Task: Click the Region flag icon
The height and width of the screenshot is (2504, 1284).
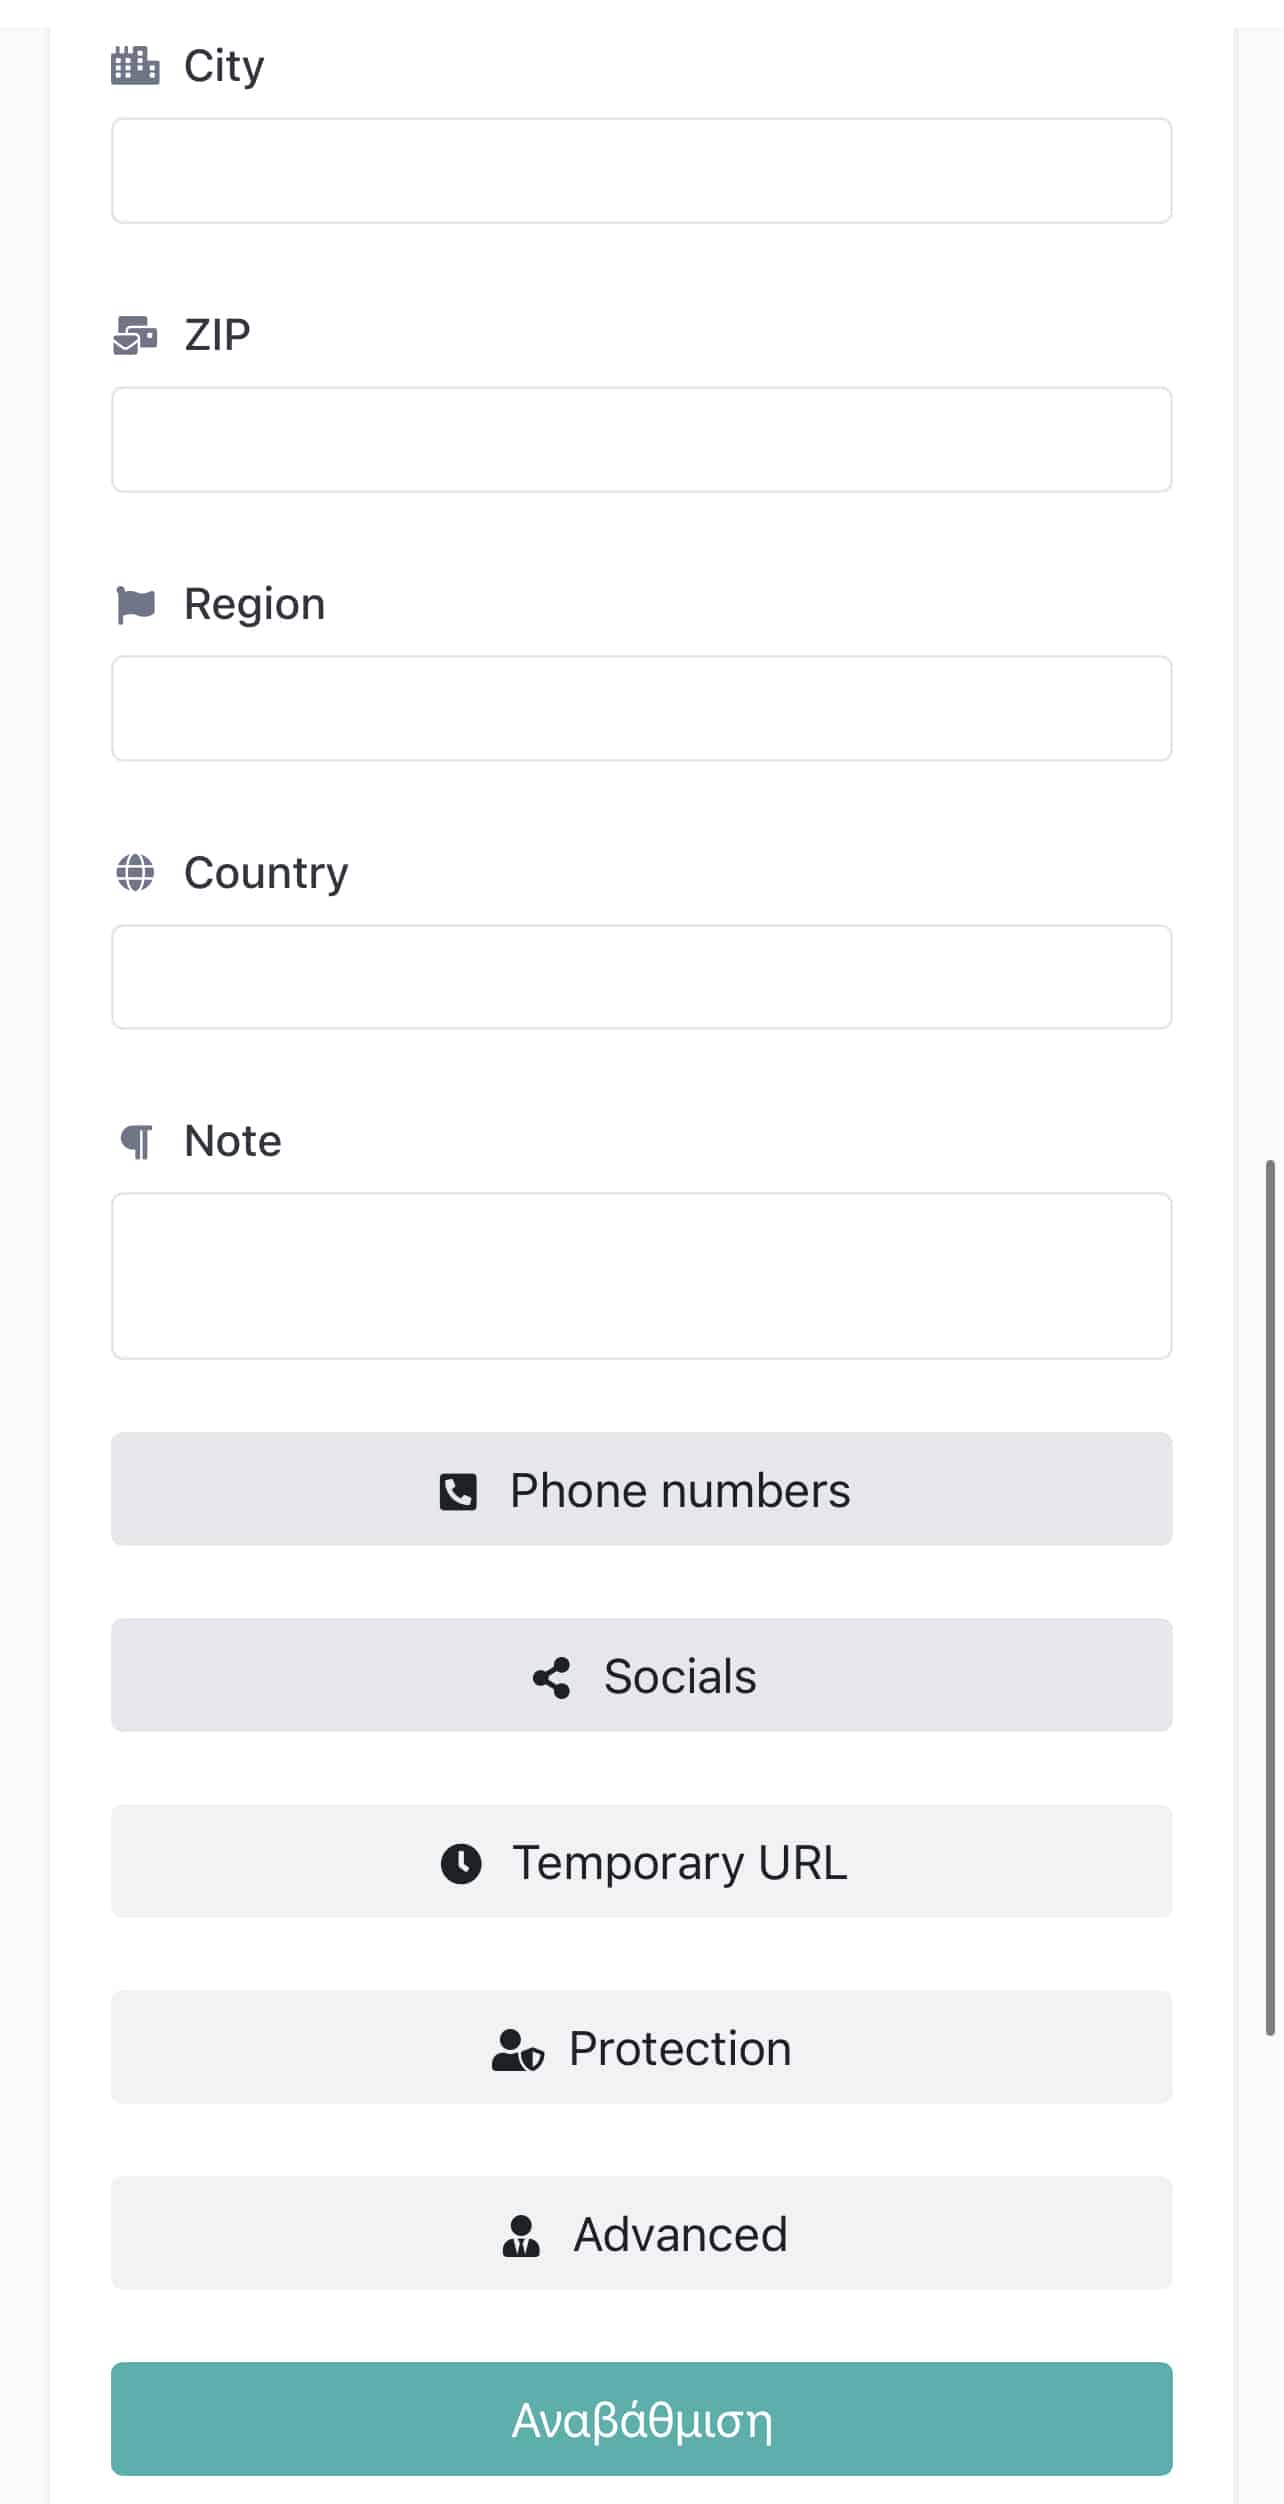Action: pos(135,604)
